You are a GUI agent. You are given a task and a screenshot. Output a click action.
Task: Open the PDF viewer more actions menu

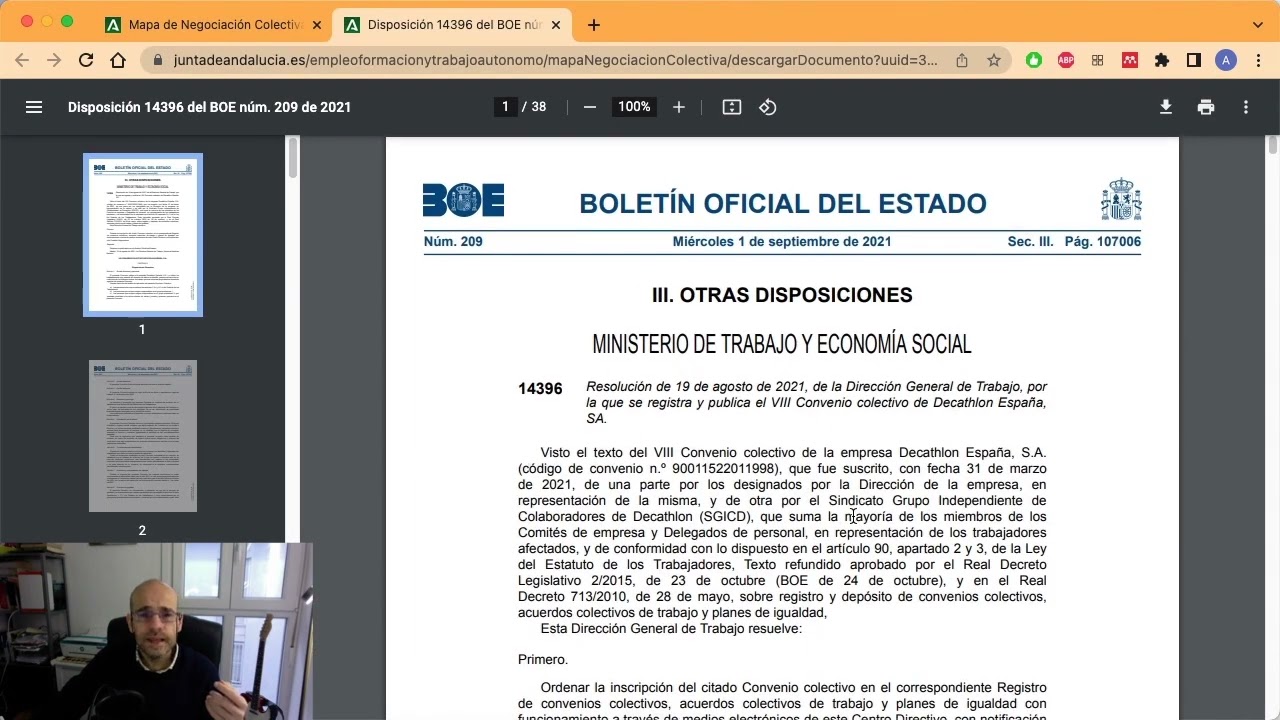[1246, 107]
